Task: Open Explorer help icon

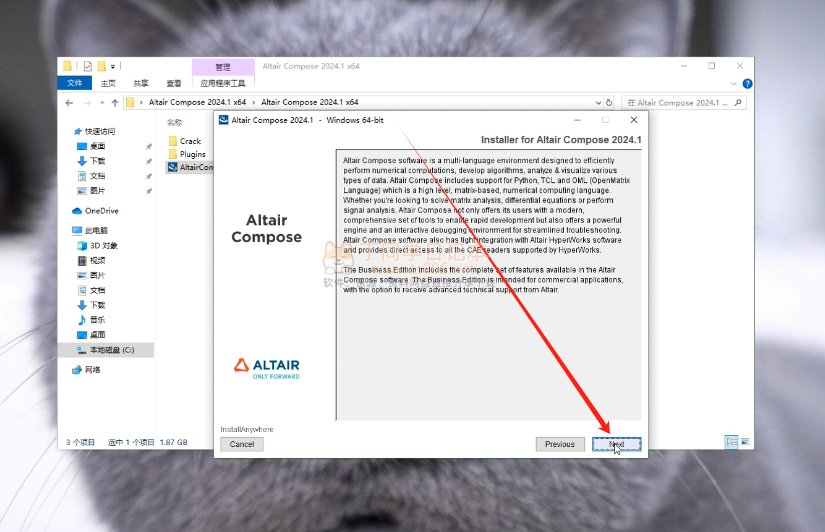Action: coord(747,84)
